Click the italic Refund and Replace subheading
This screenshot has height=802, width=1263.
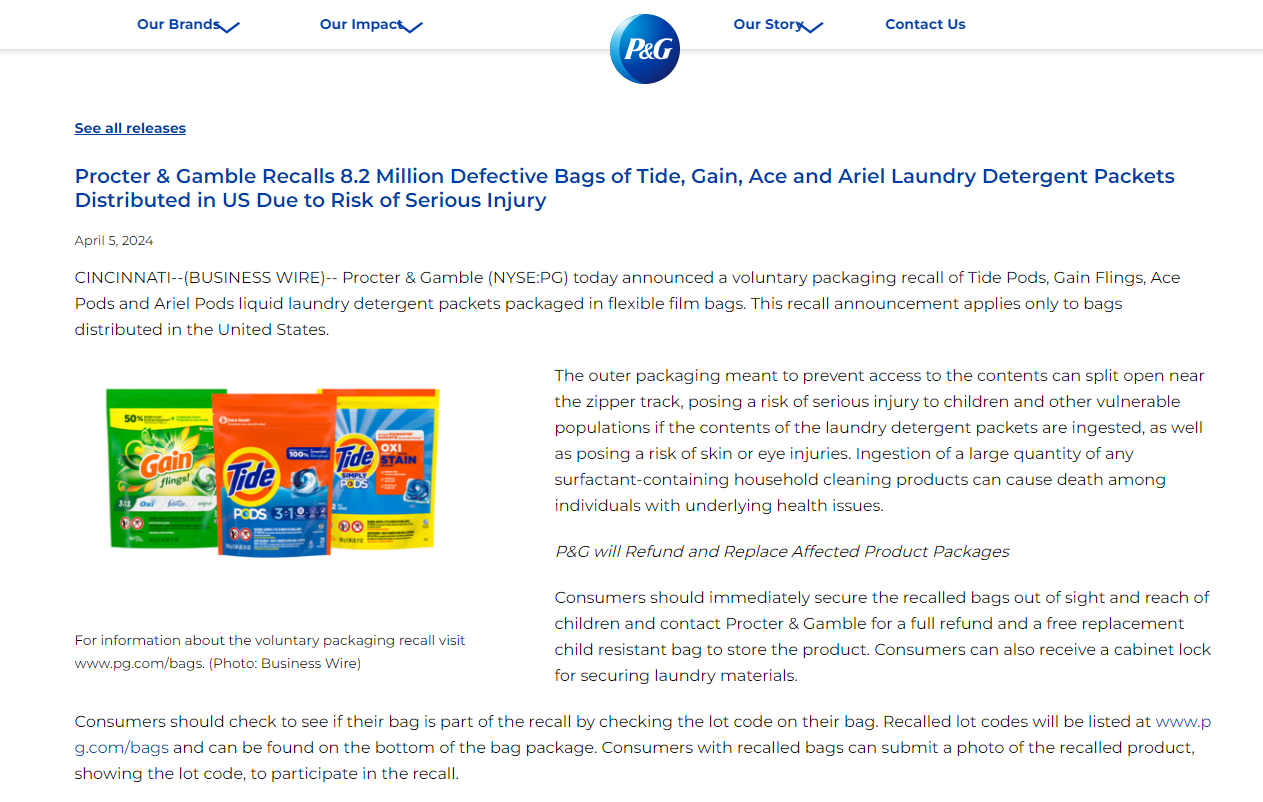(782, 551)
